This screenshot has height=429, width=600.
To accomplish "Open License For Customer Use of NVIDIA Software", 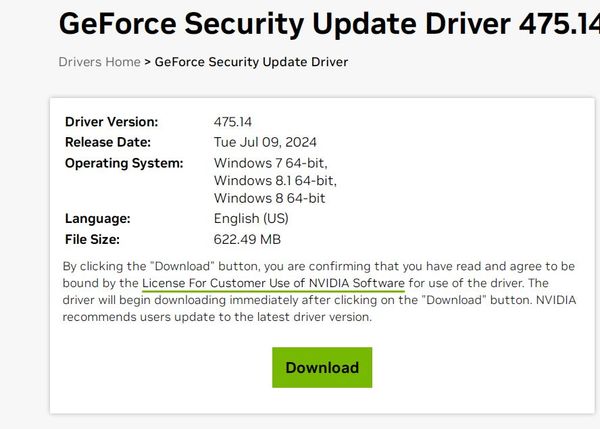I will tap(273, 283).
